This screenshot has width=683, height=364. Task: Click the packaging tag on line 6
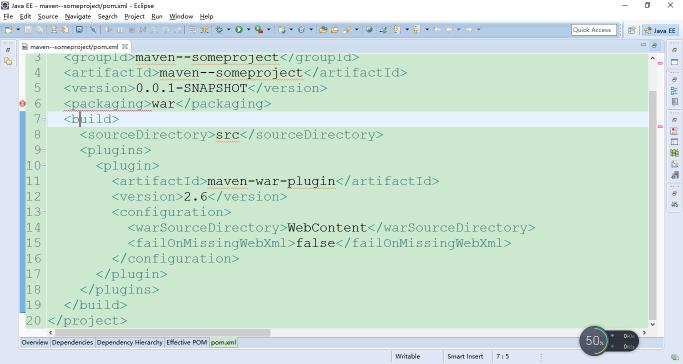tap(108, 104)
